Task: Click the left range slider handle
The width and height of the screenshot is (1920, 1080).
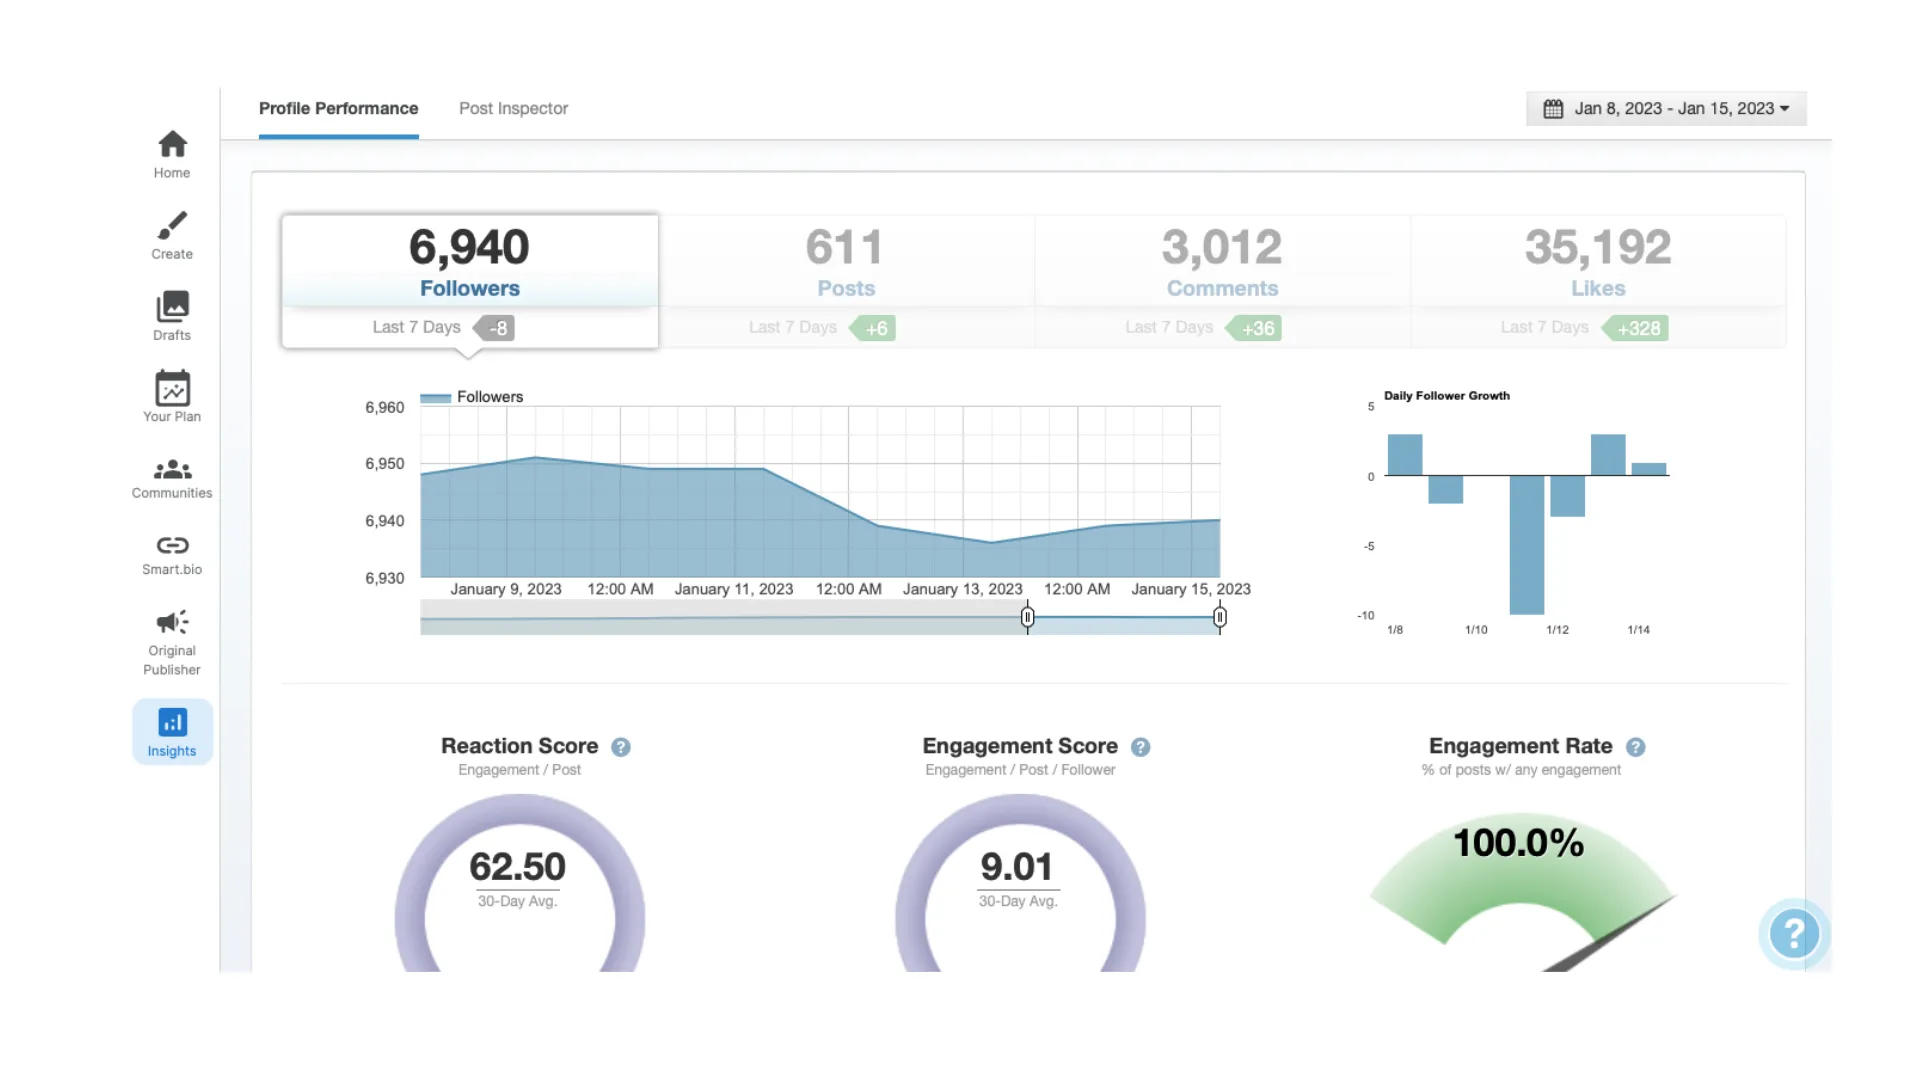Action: tap(1027, 618)
